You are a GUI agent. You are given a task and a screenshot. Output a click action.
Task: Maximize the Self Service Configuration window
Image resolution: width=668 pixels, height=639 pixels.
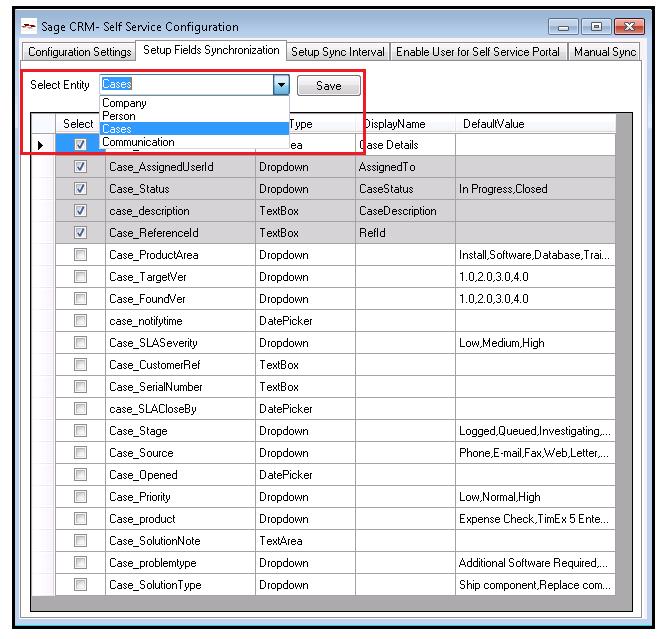pos(596,27)
